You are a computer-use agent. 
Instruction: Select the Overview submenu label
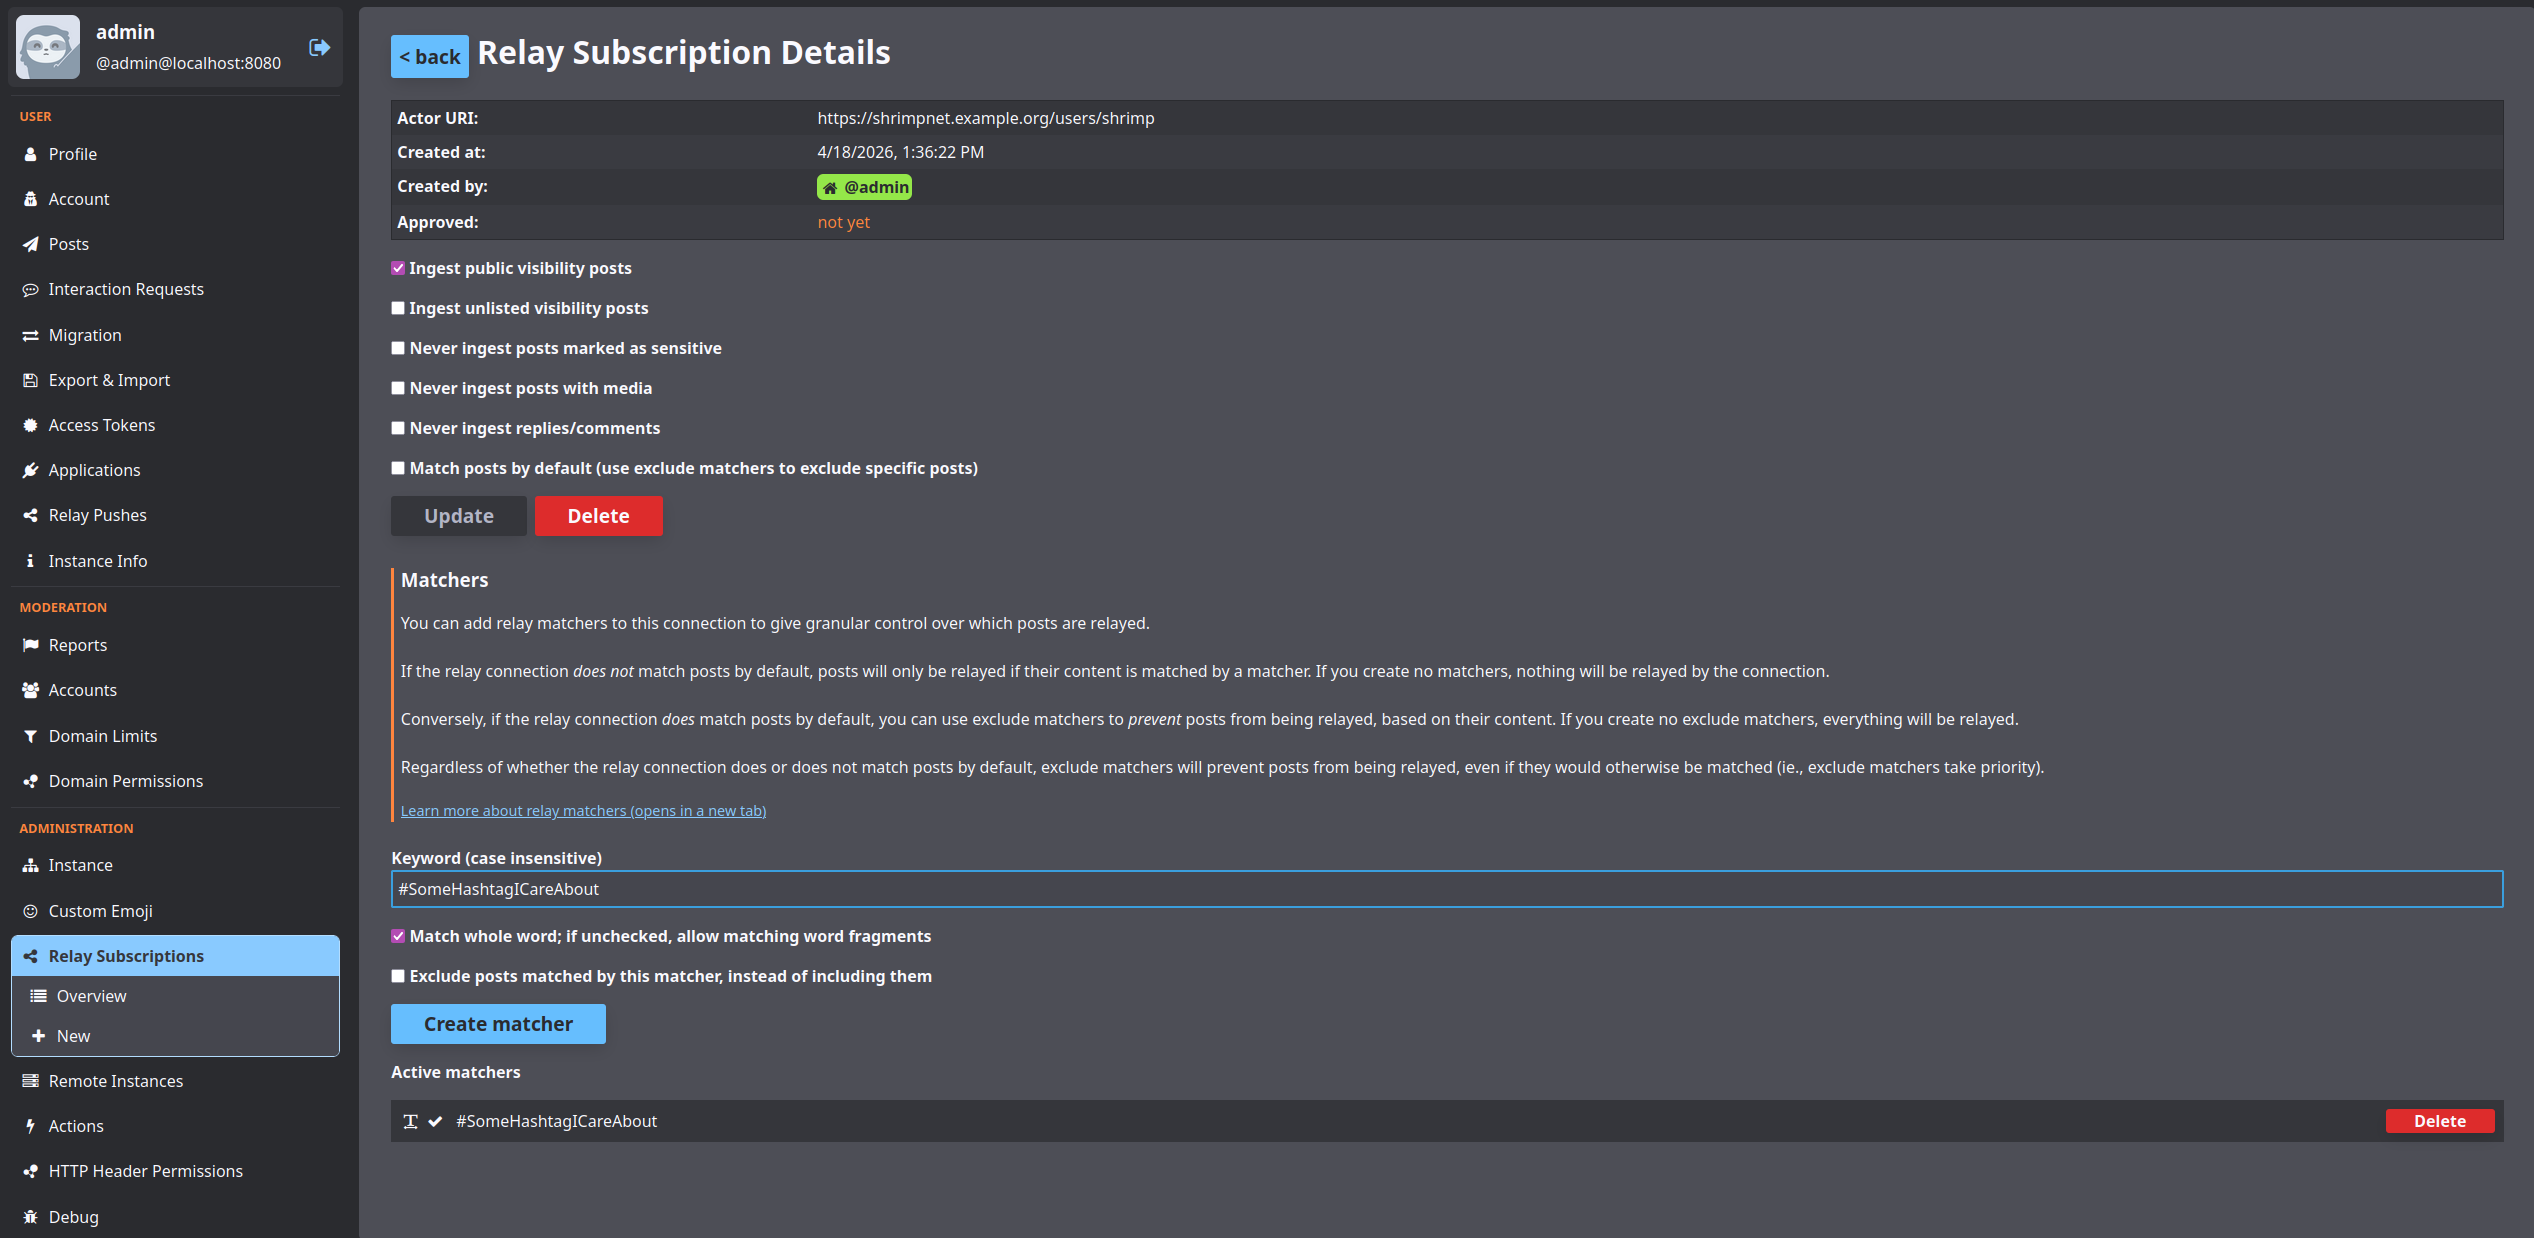92,996
